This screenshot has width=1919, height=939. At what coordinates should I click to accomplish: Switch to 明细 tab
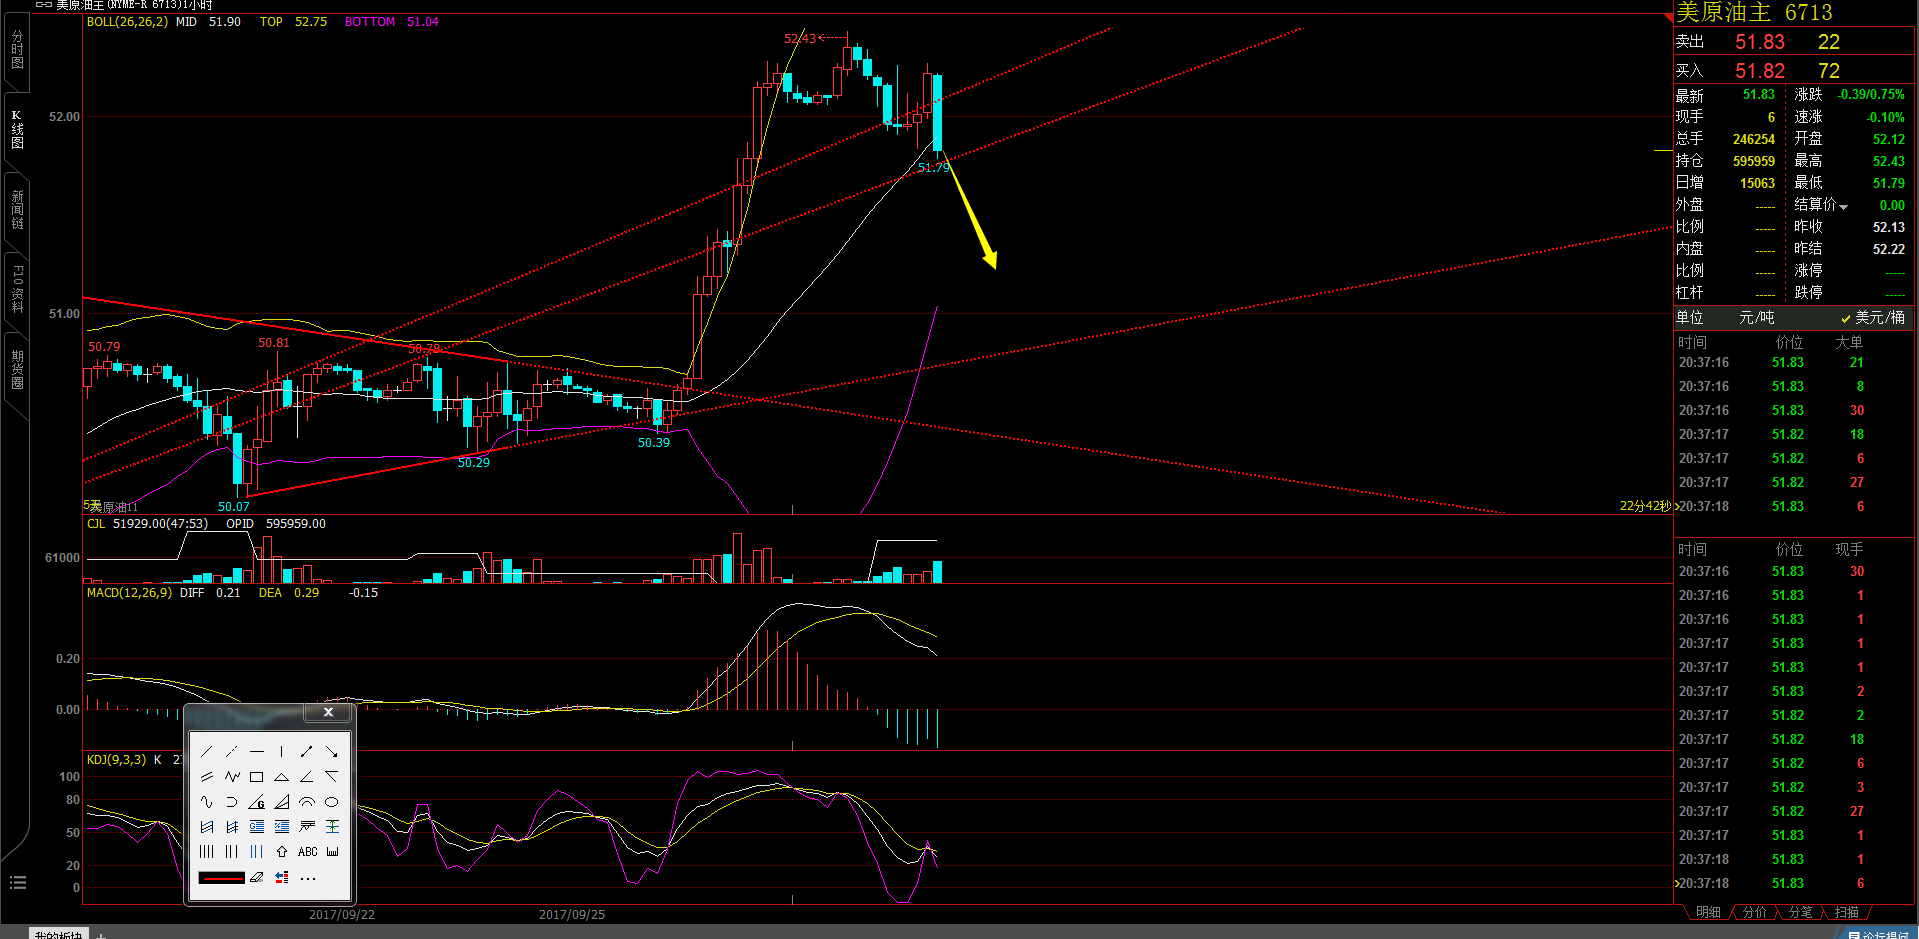(1708, 912)
